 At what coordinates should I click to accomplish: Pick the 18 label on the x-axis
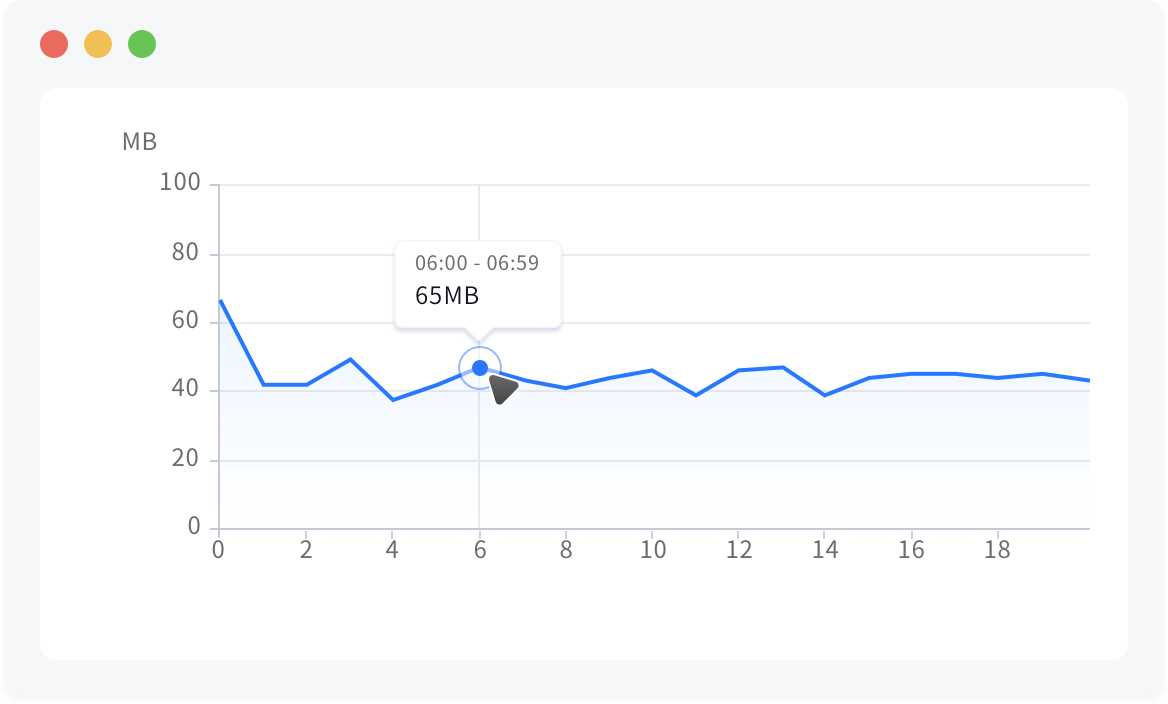[997, 550]
